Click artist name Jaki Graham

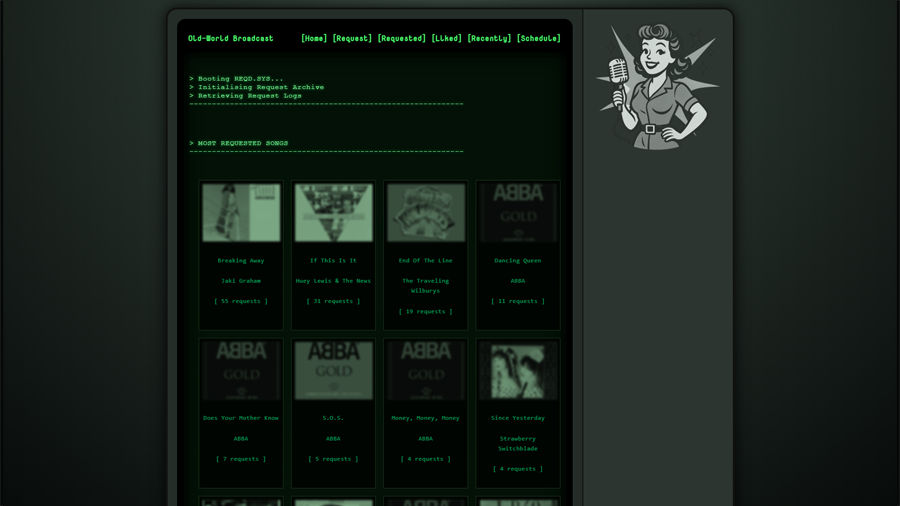click(241, 281)
